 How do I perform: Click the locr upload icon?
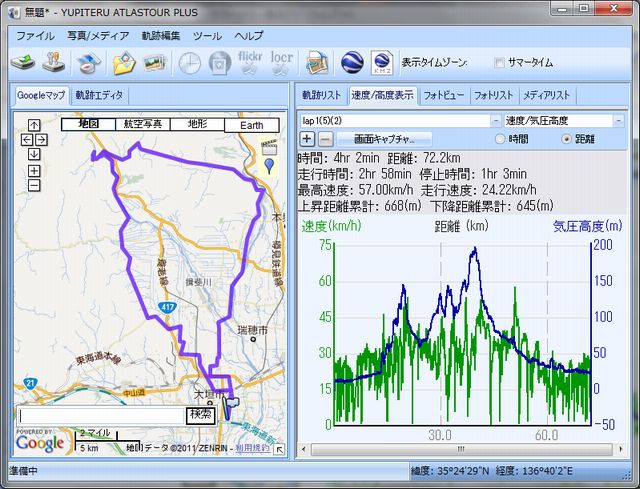pos(282,63)
